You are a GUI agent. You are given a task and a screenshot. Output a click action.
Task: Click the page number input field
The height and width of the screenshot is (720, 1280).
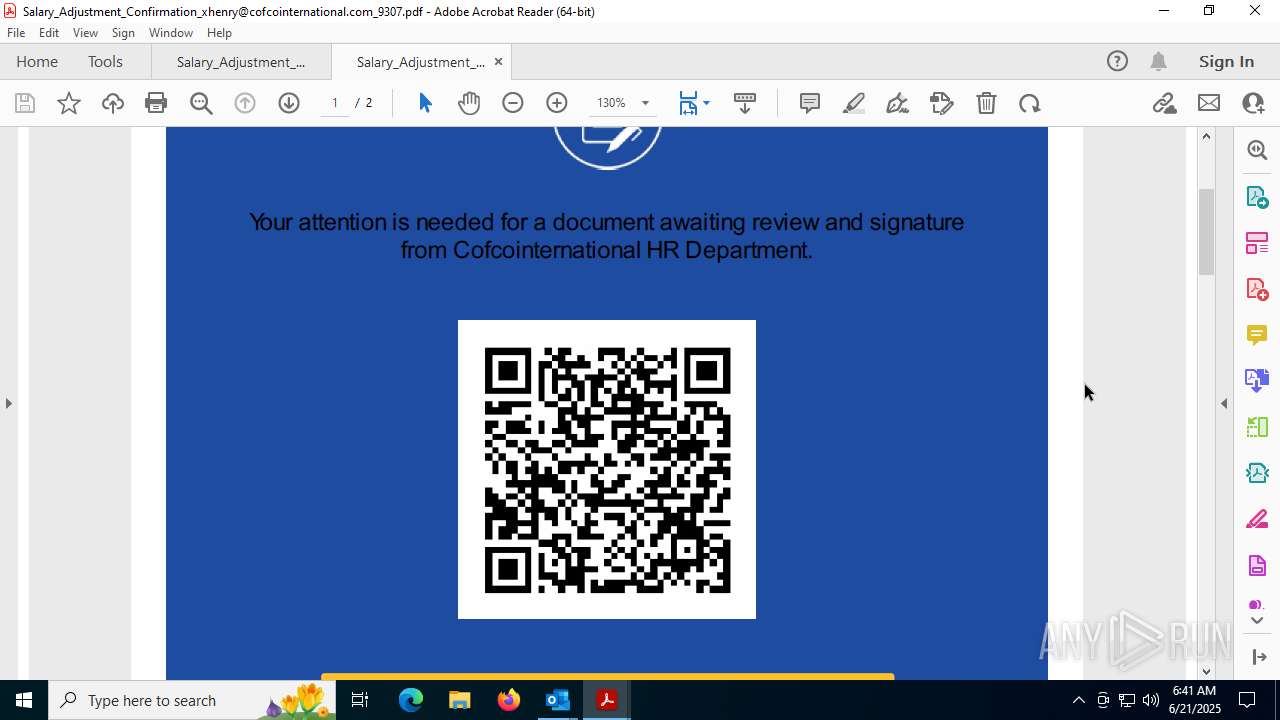tap(335, 103)
